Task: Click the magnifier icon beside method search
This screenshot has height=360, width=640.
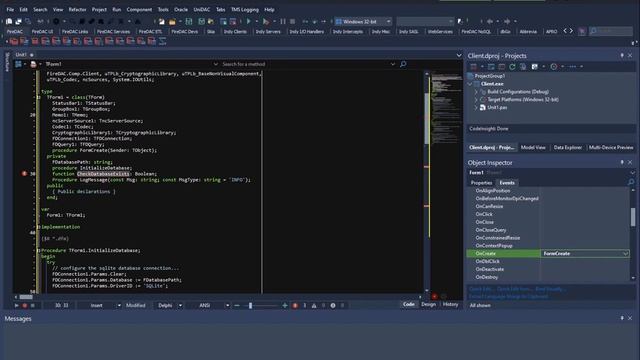Action: coord(403,64)
